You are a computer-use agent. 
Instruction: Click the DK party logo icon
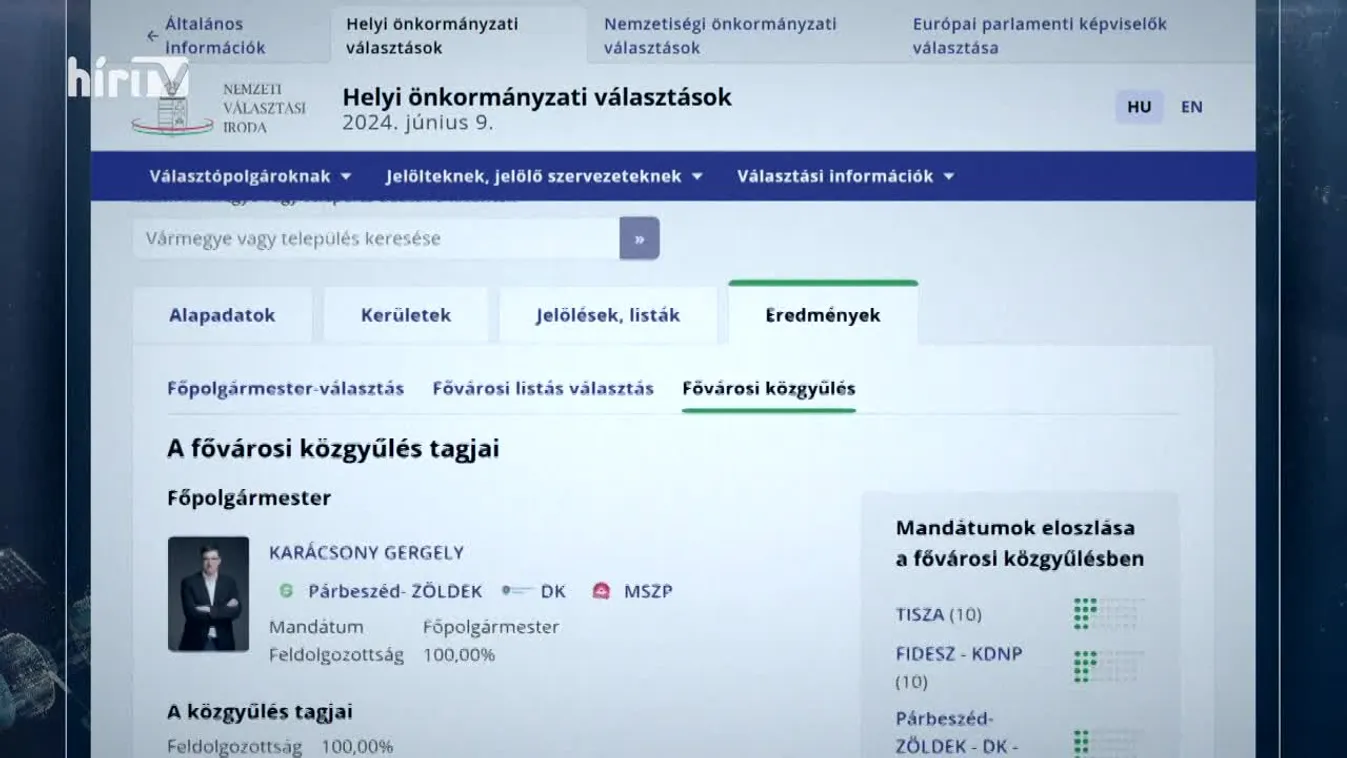[516, 591]
